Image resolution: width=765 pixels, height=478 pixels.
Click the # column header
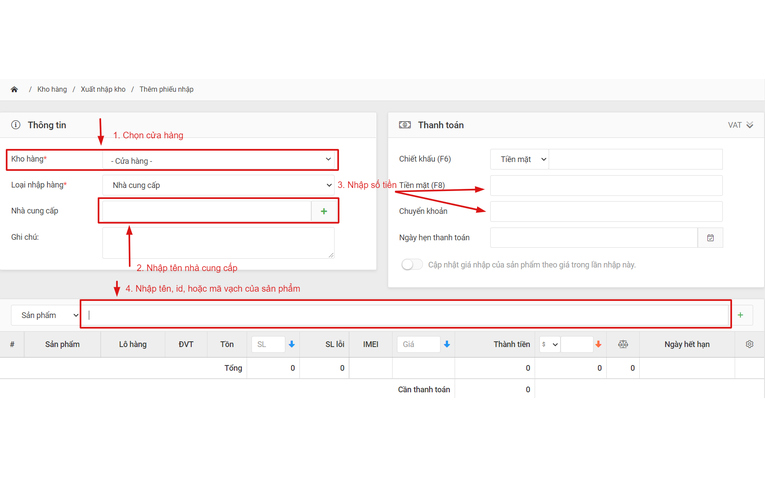pos(12,344)
